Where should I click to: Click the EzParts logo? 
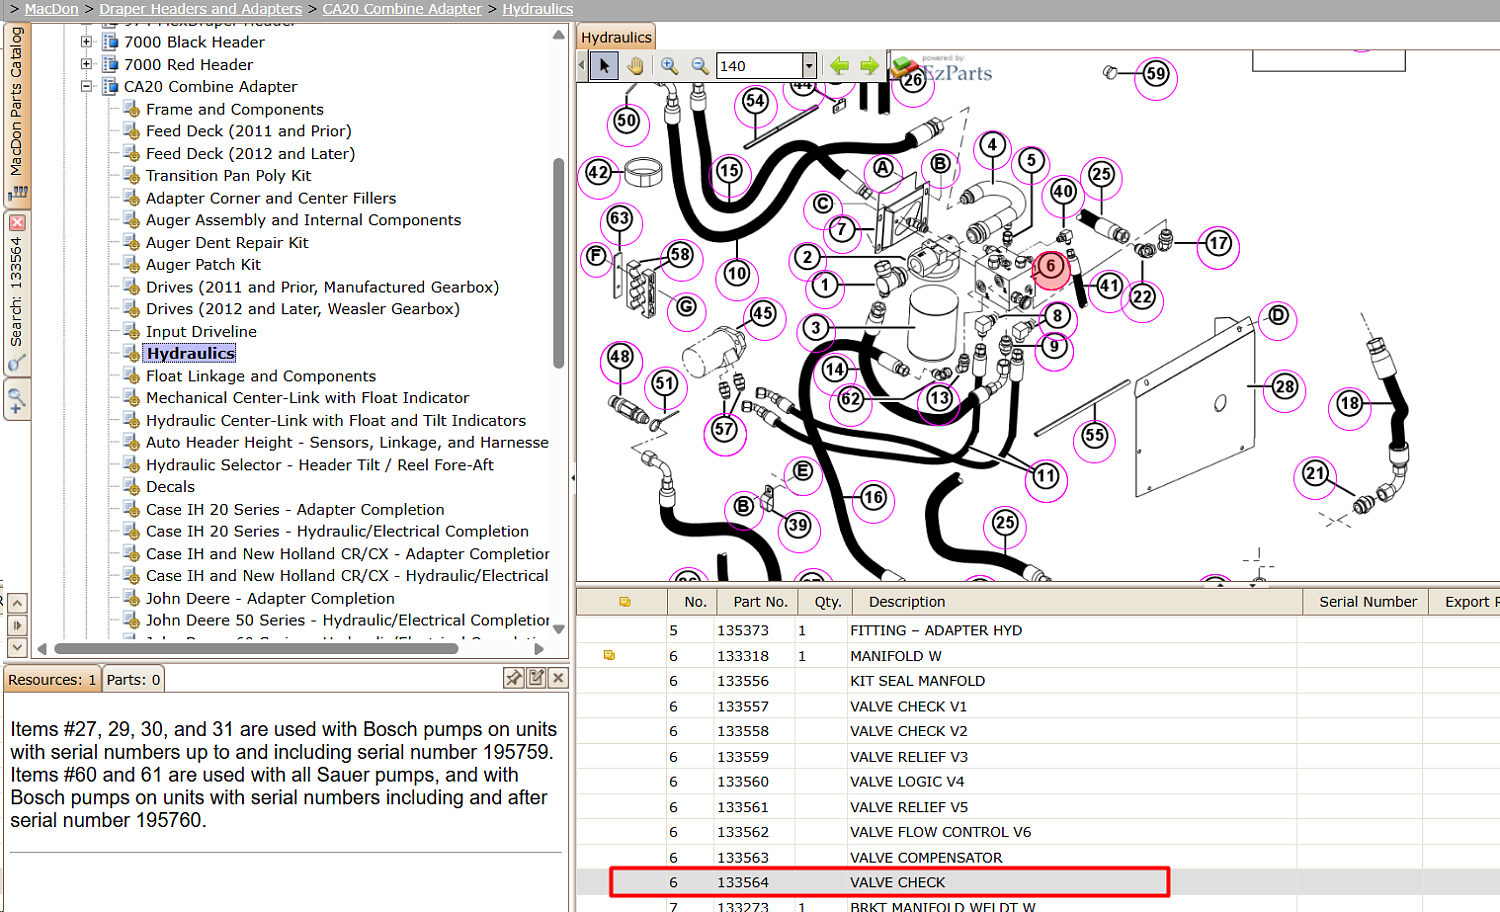(x=943, y=69)
